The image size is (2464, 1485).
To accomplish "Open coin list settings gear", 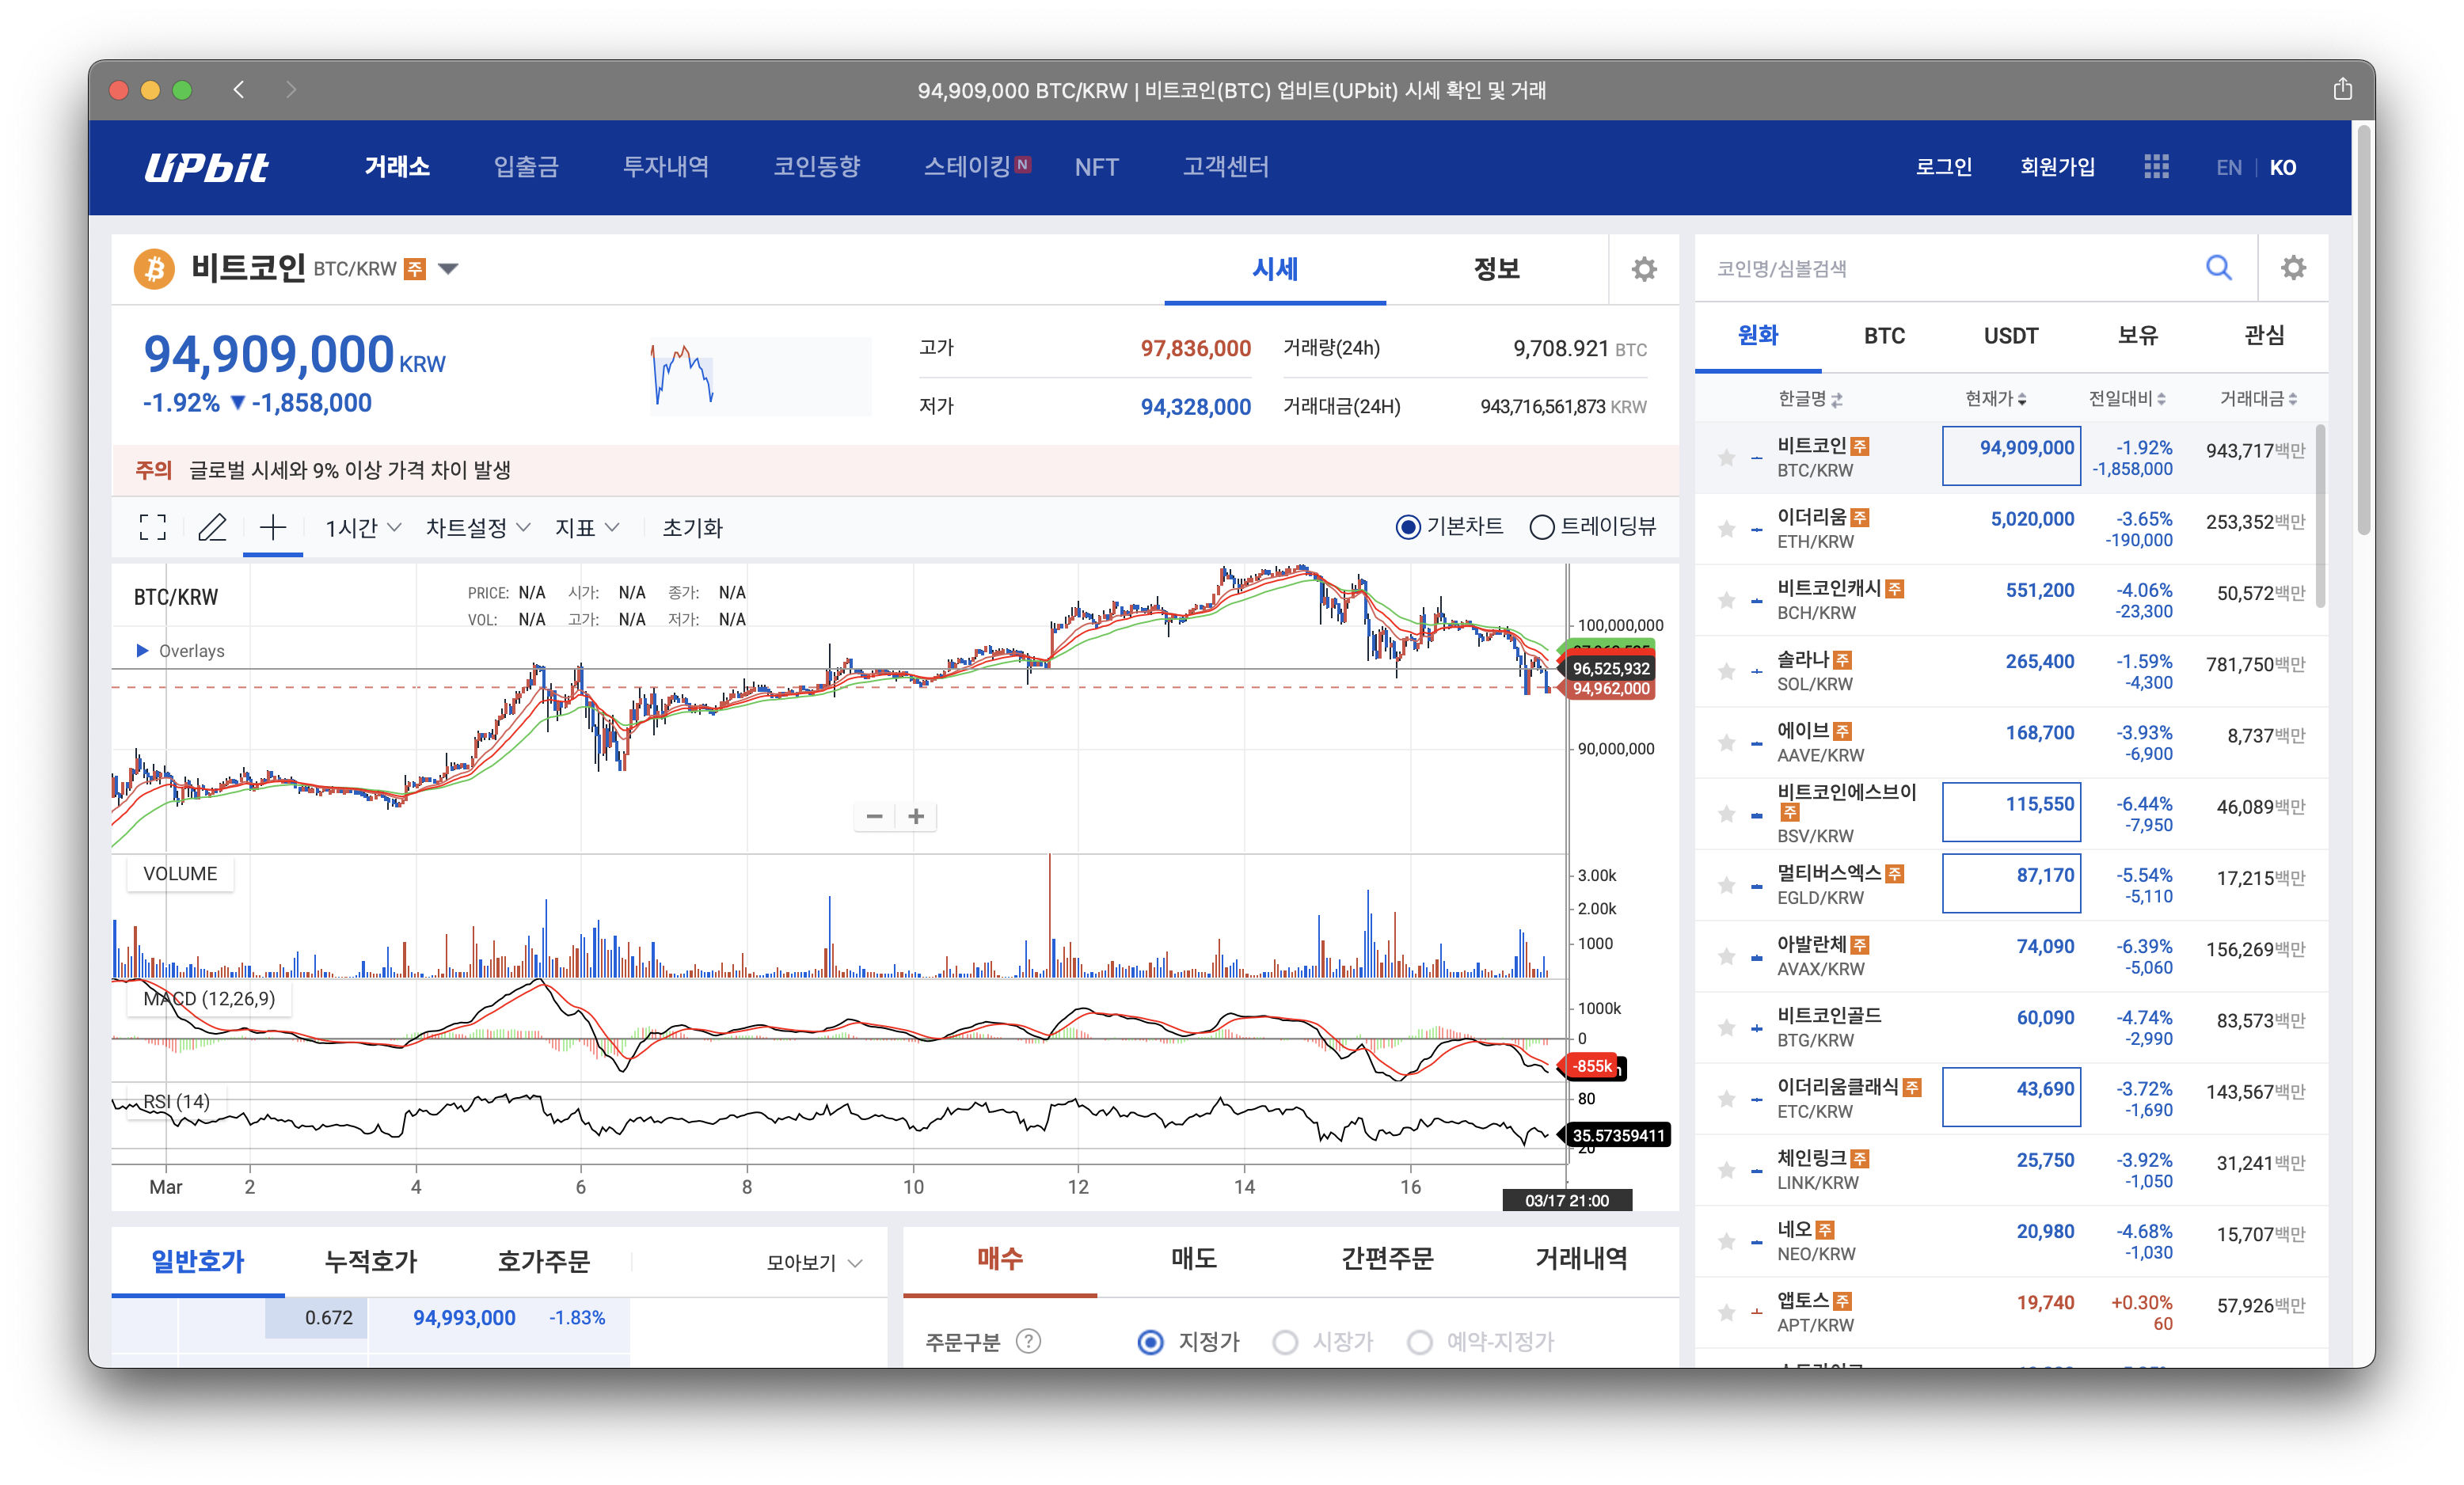I will 2293,267.
